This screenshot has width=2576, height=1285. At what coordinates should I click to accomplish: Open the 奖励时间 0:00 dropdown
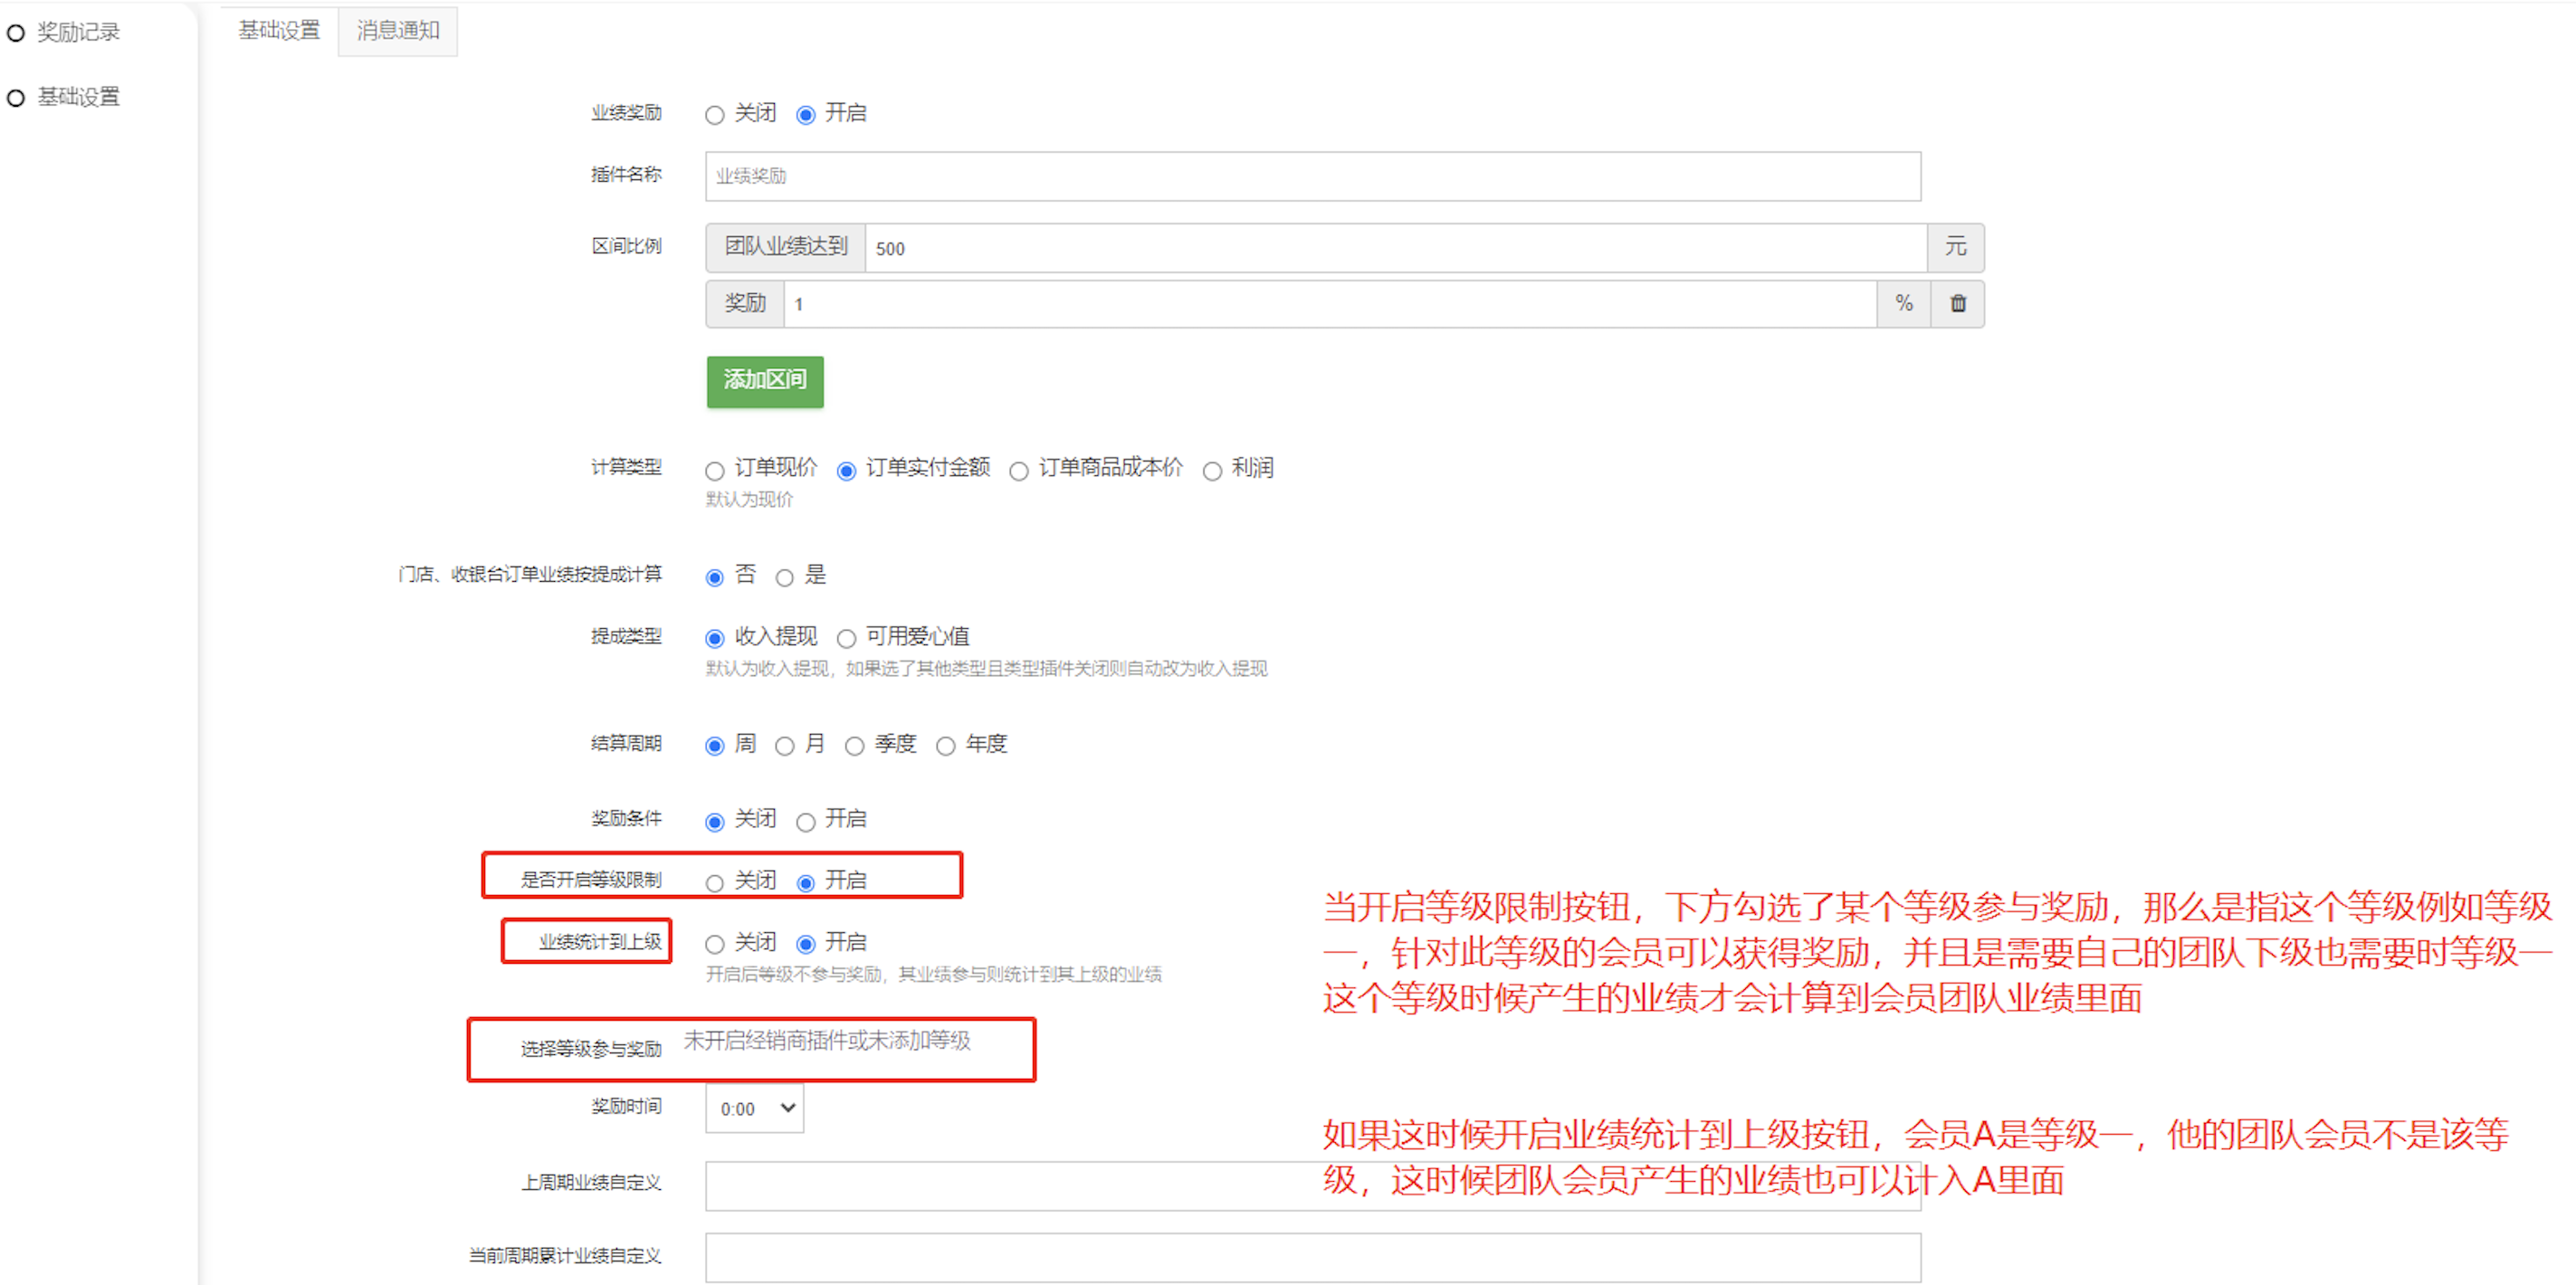(x=754, y=1108)
